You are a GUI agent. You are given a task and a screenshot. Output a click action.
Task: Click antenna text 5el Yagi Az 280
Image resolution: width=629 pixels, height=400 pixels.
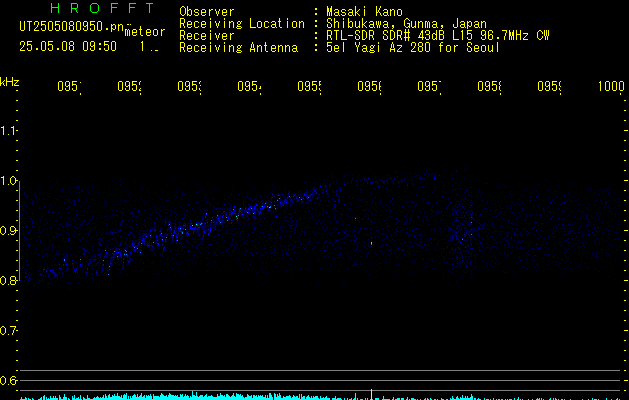(378, 48)
